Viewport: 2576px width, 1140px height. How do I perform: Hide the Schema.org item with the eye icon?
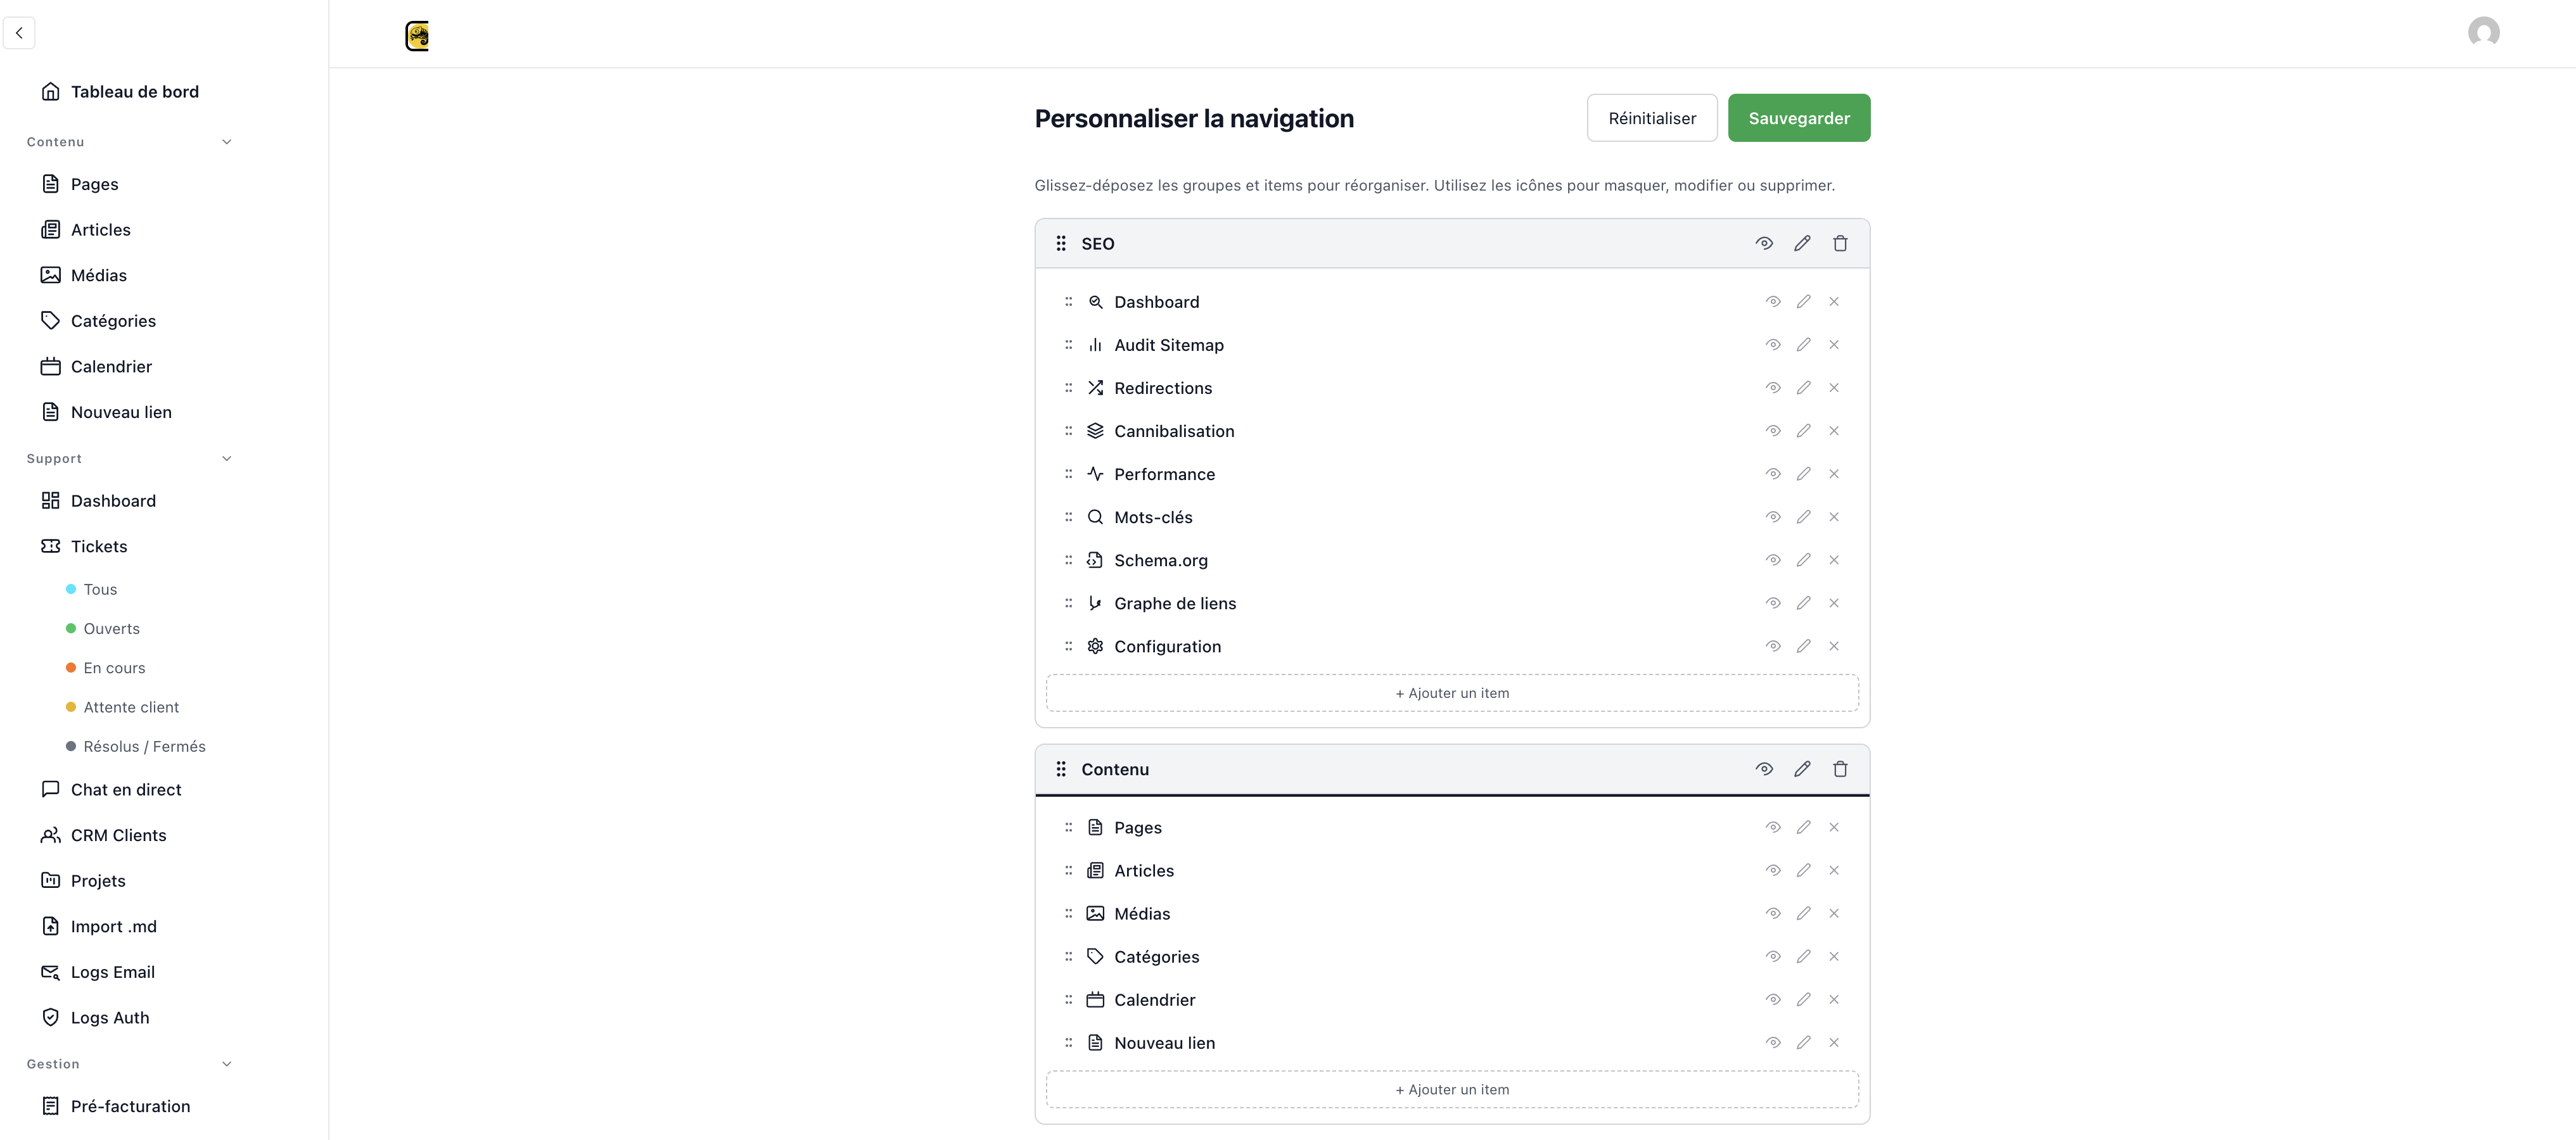point(1772,560)
